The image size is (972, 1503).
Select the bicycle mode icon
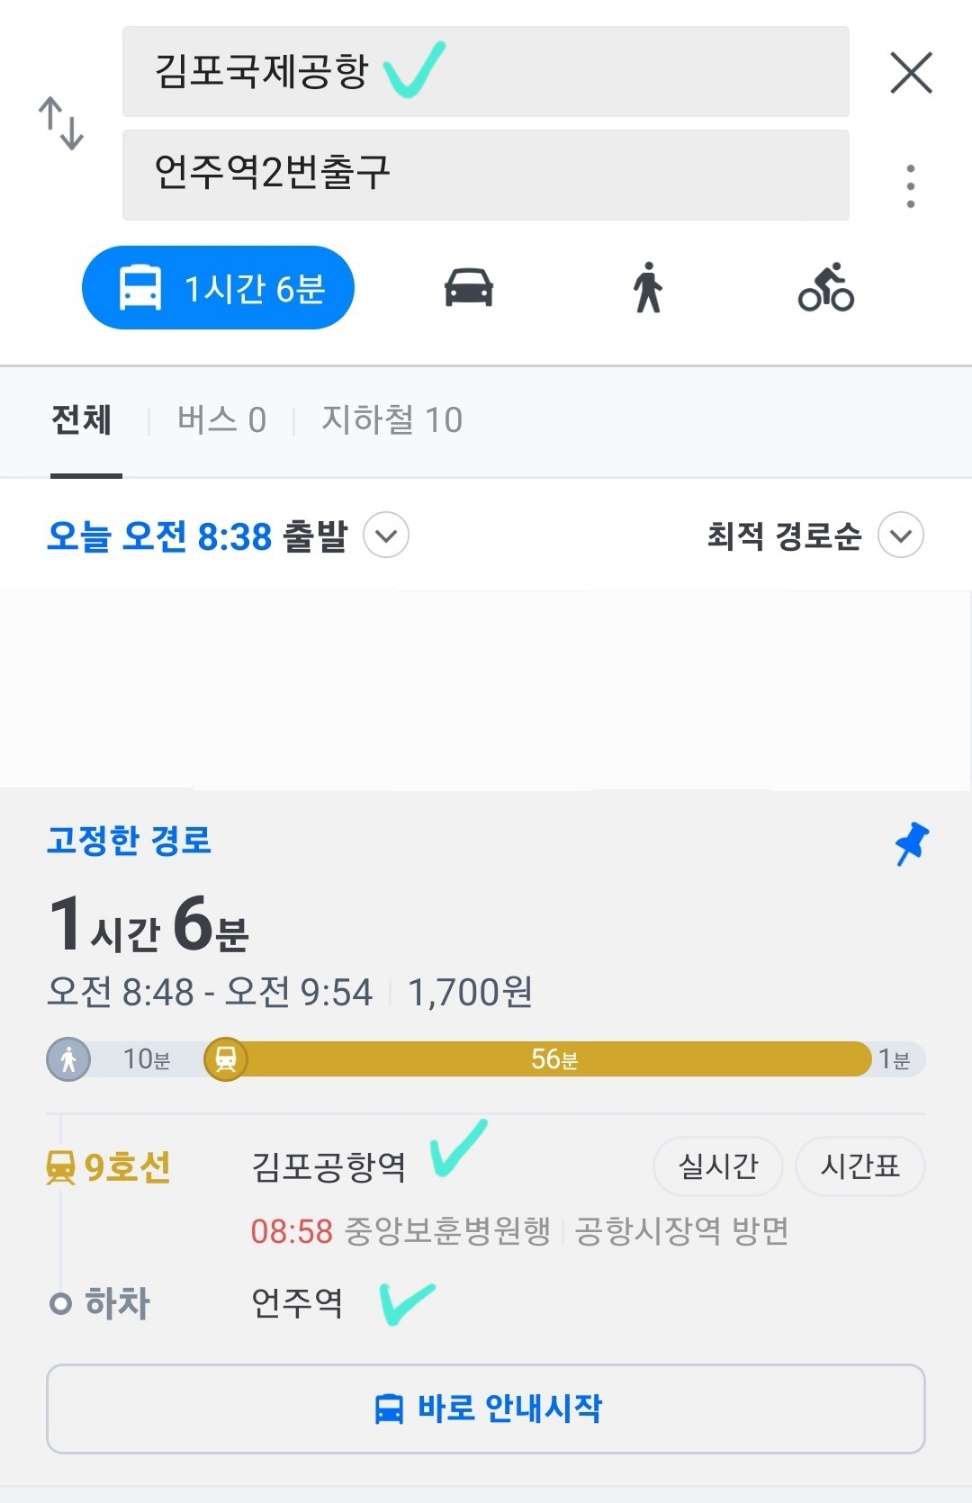826,288
